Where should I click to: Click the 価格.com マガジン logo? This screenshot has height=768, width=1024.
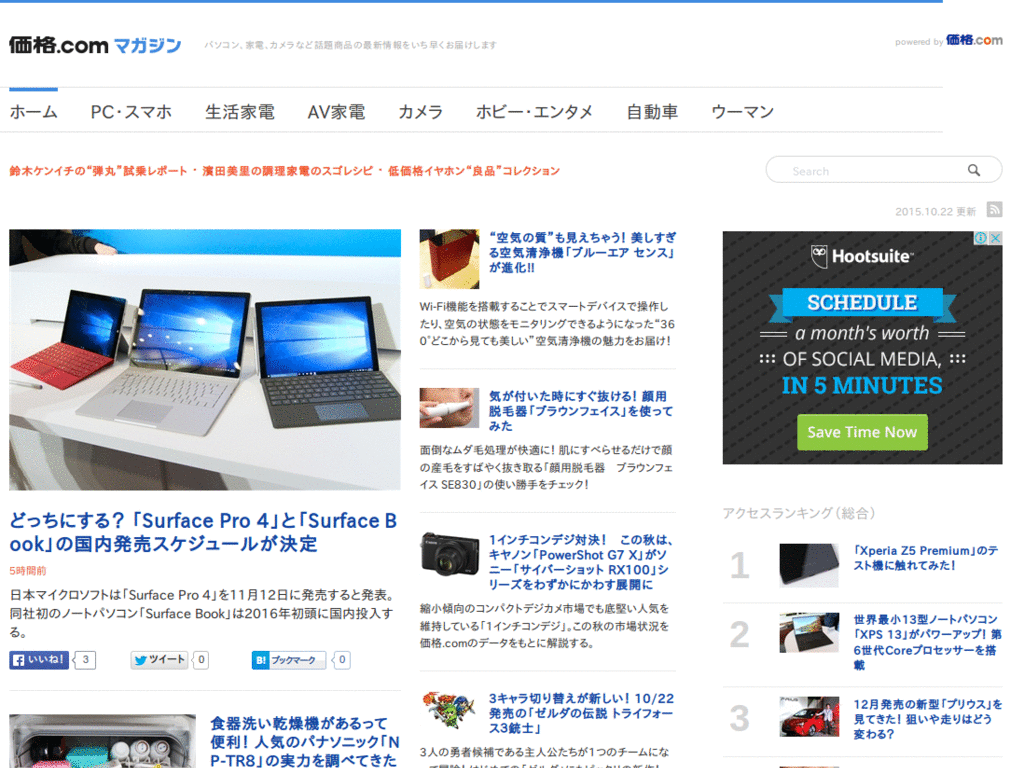point(95,45)
